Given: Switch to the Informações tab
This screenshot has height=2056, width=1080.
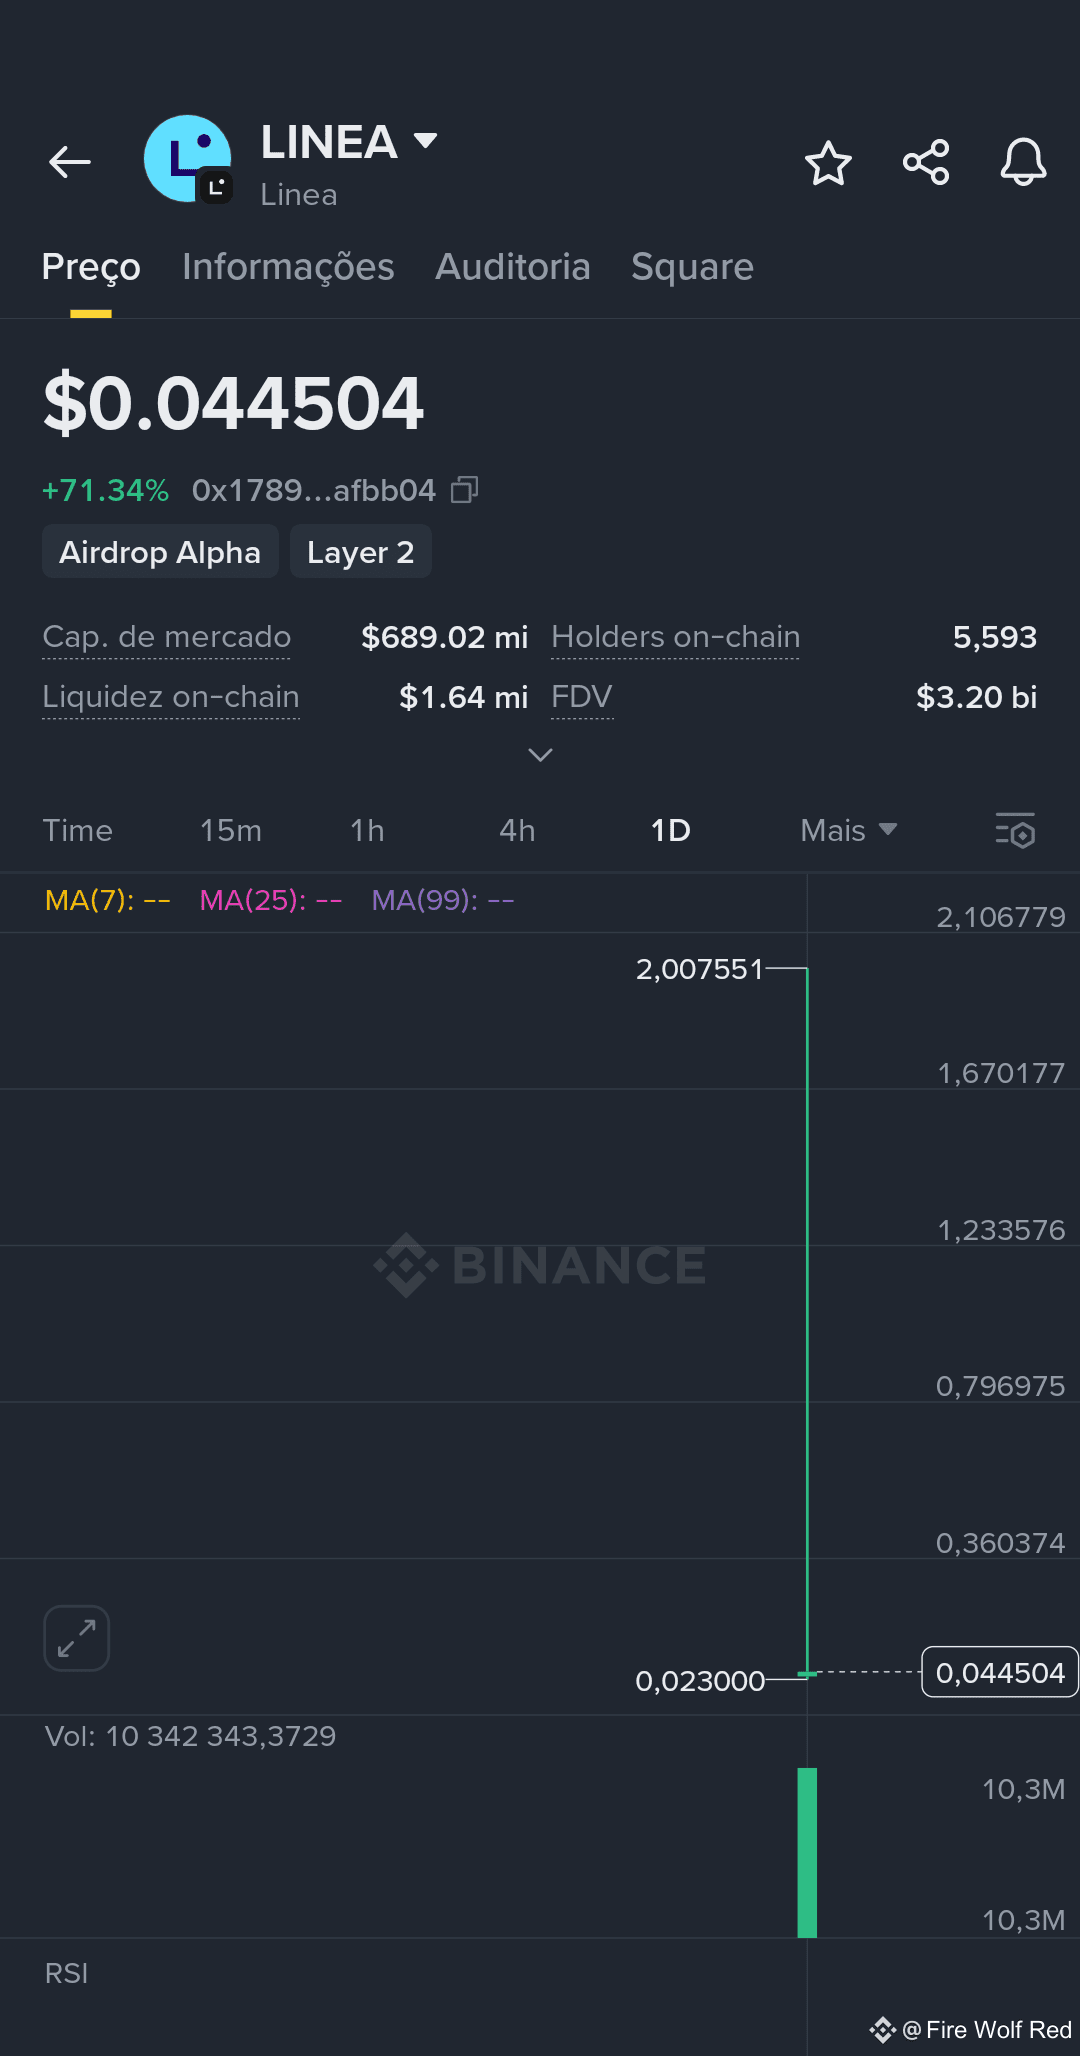Looking at the screenshot, I should [x=288, y=267].
